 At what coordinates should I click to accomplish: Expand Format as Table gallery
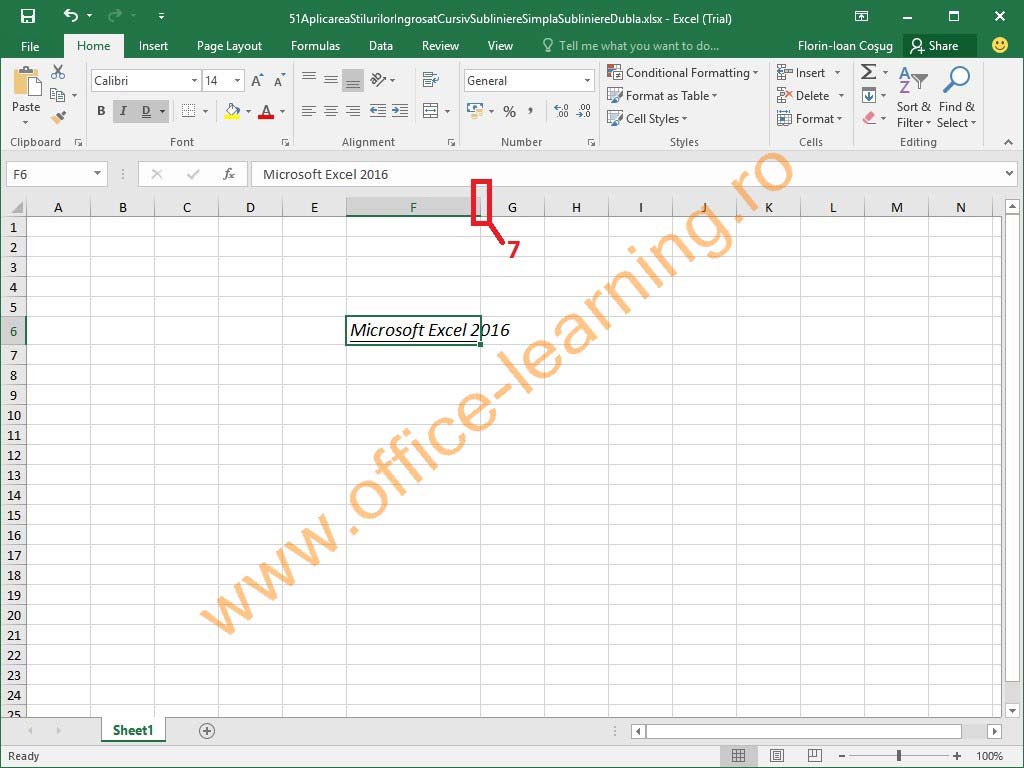[662, 95]
